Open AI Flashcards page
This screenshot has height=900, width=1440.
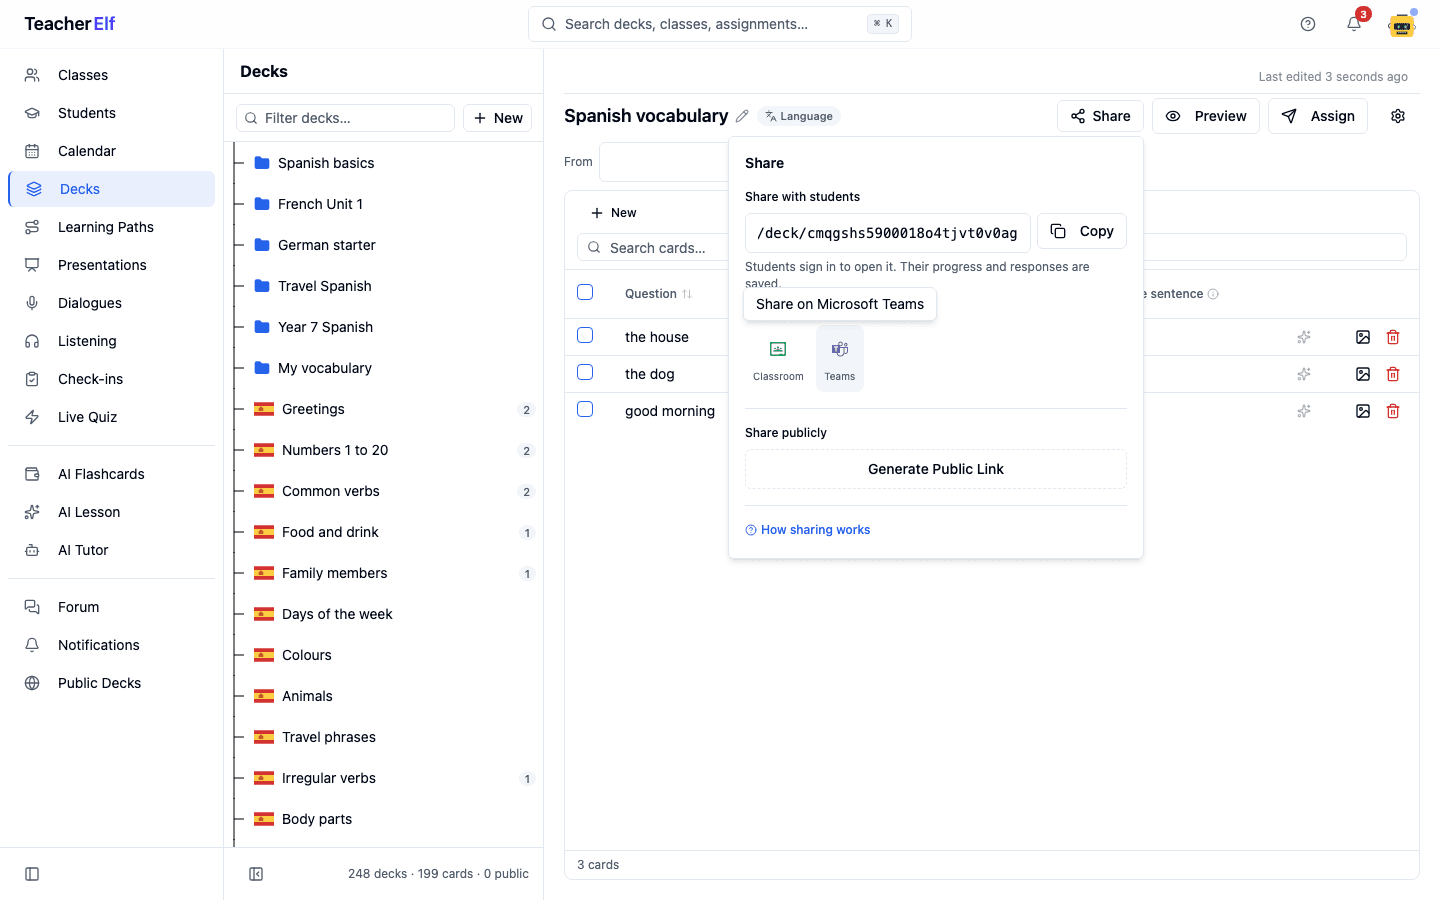tap(111, 474)
